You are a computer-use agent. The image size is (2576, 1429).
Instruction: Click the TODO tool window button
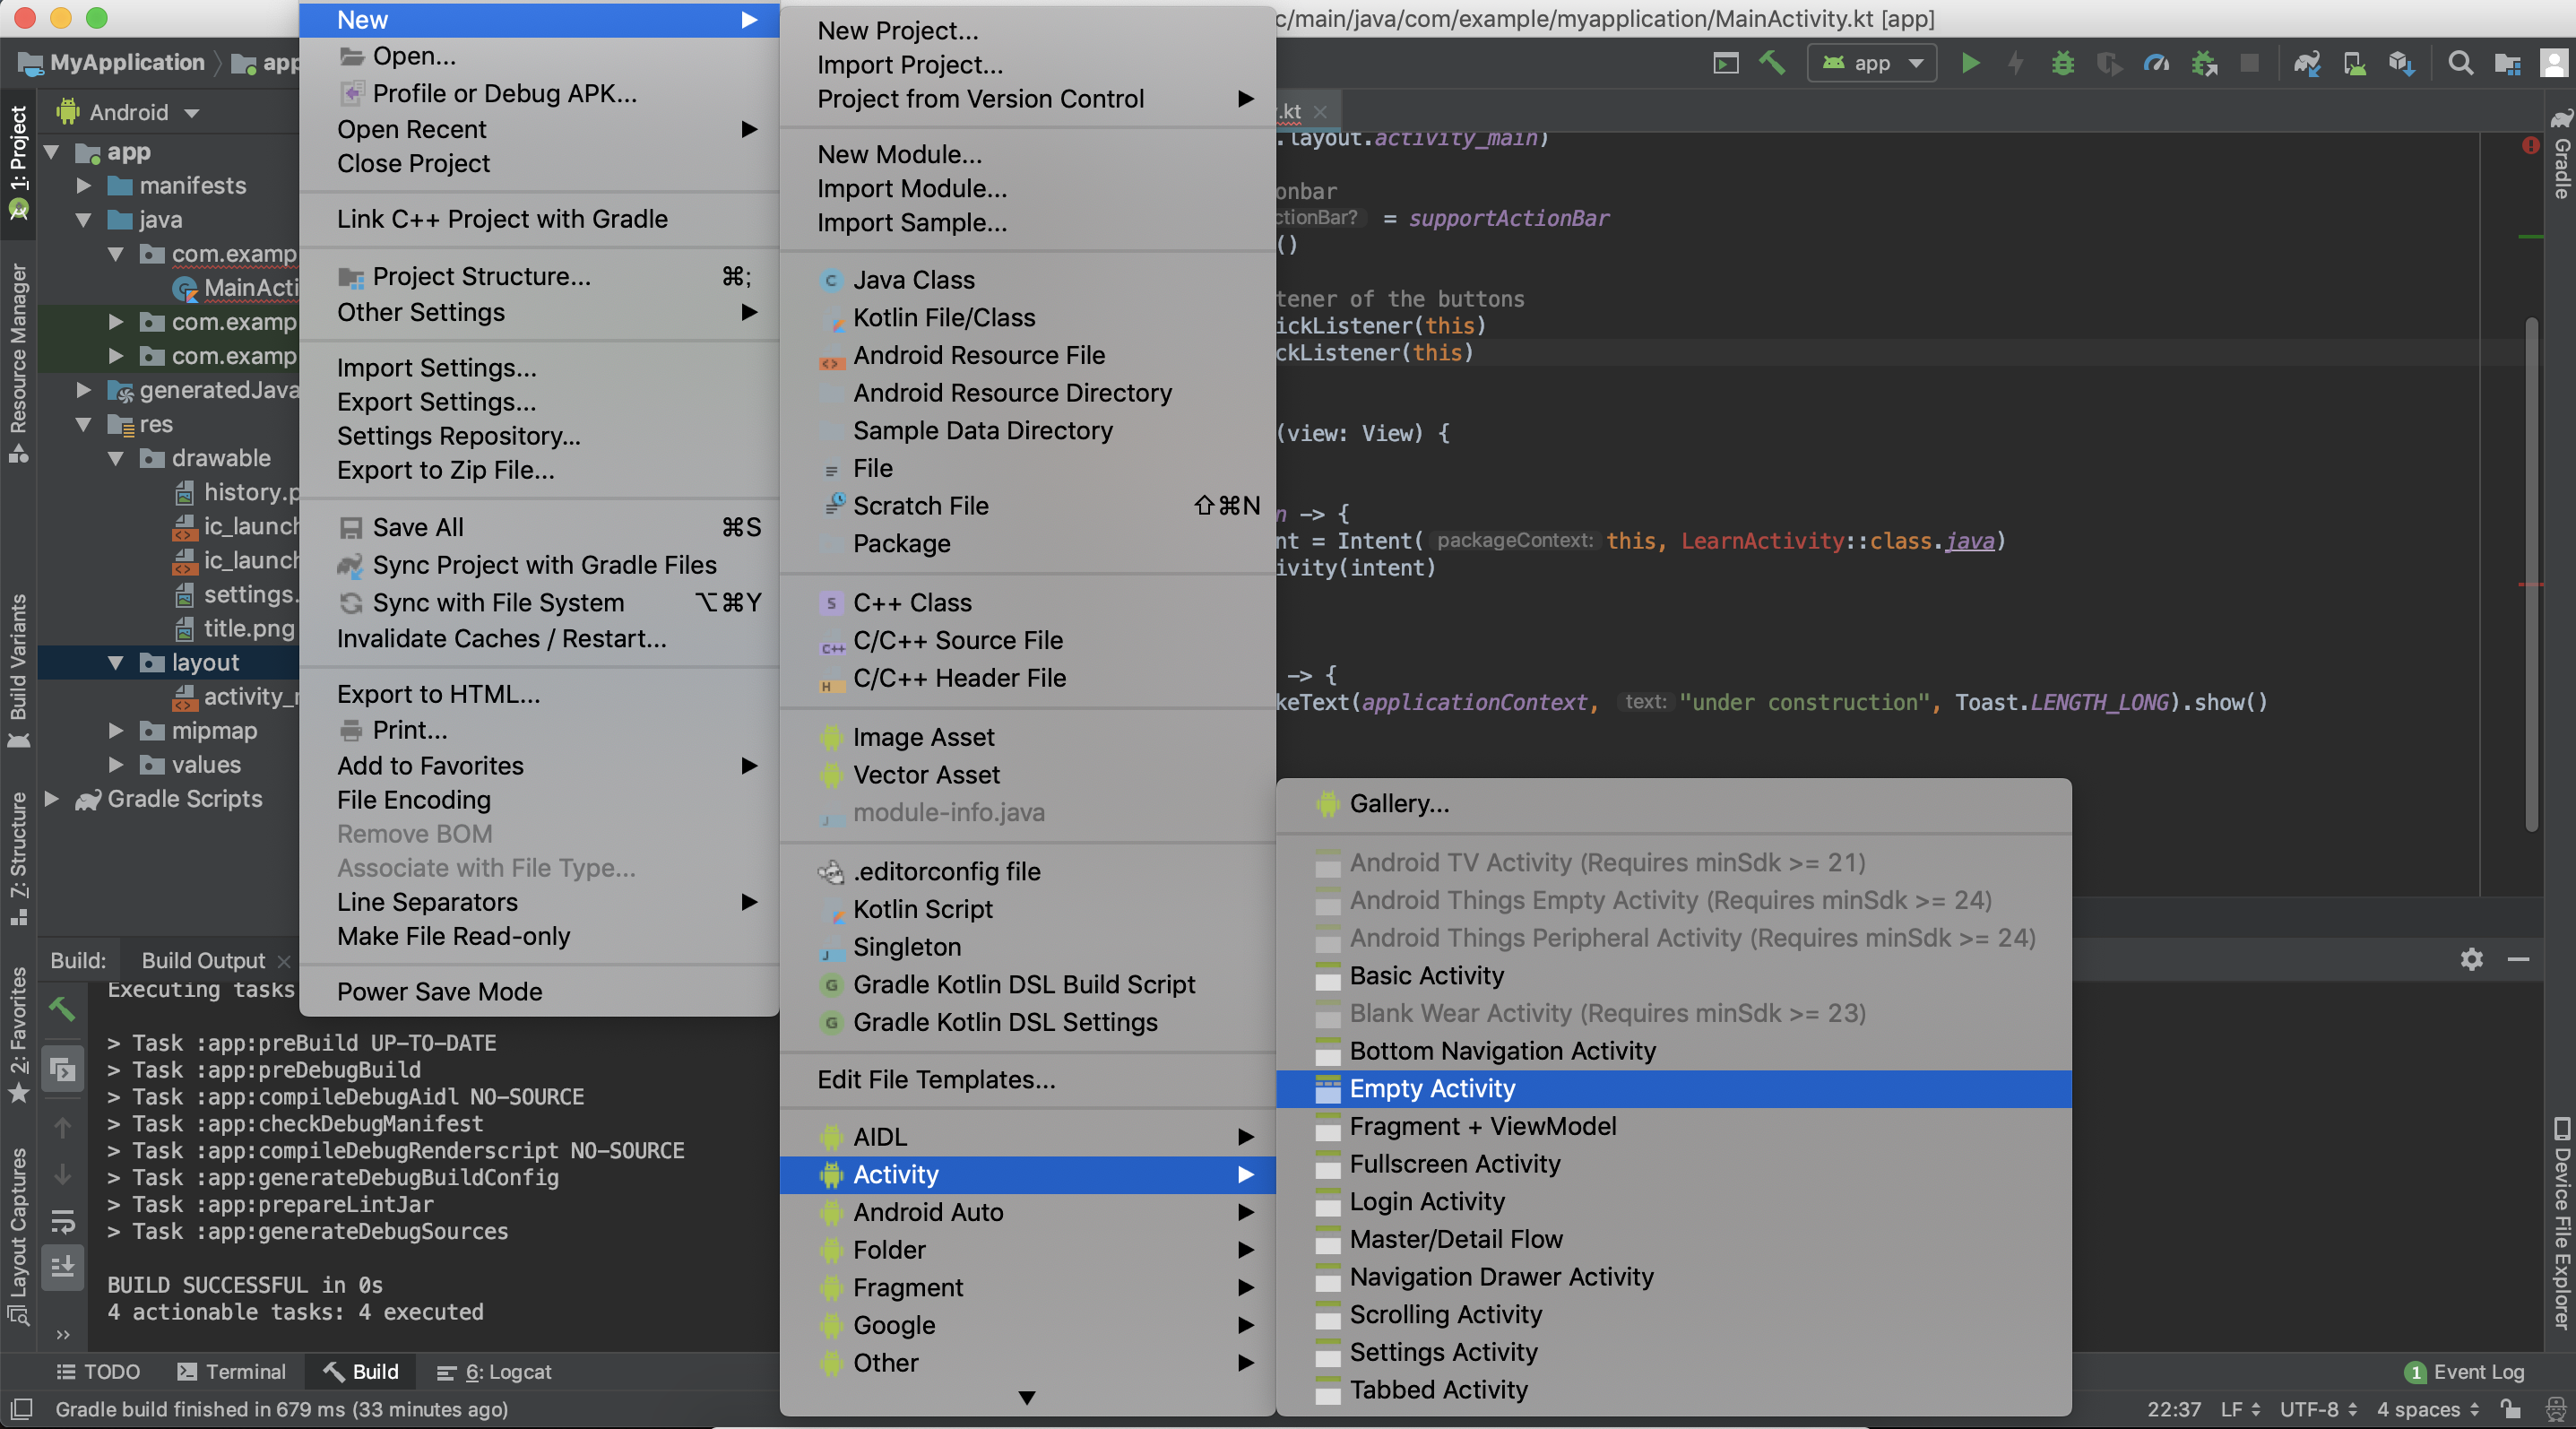click(x=97, y=1371)
